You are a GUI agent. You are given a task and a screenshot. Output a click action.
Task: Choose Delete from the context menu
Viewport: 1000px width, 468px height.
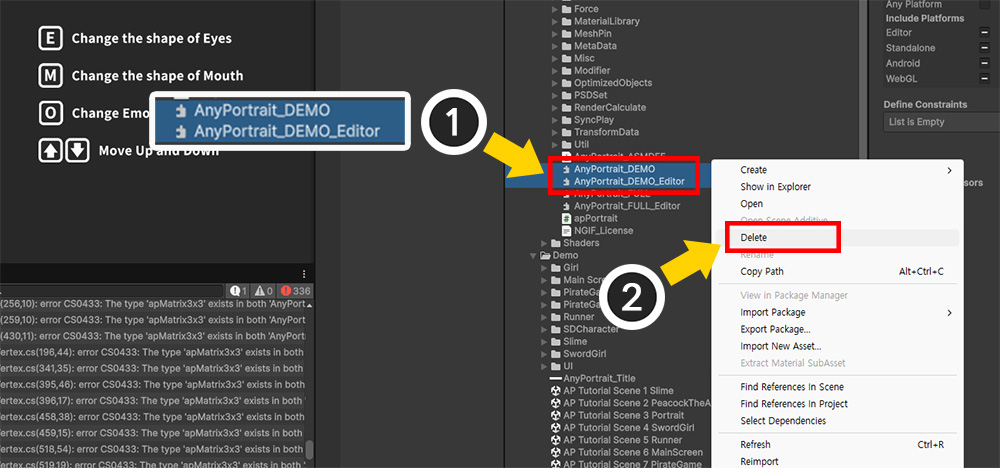754,238
